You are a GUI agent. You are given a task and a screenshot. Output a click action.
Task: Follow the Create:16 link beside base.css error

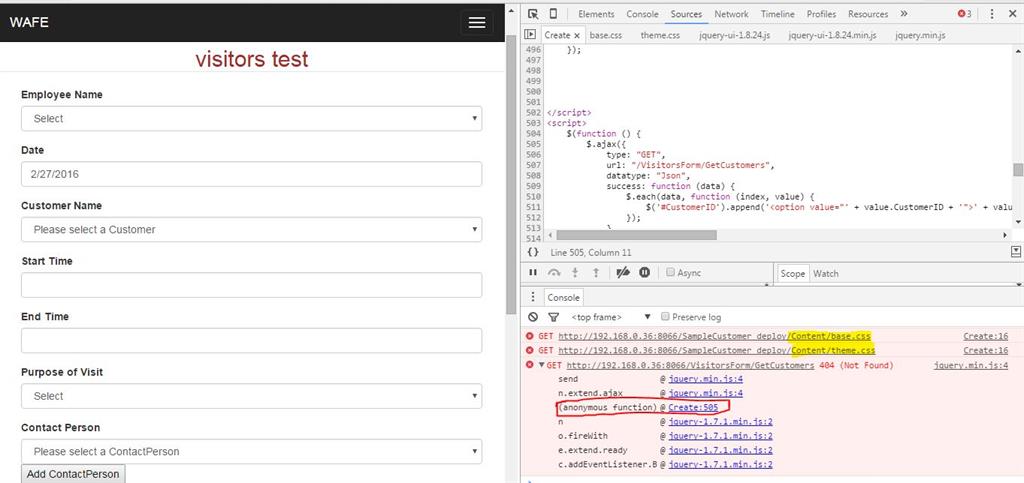click(x=985, y=336)
